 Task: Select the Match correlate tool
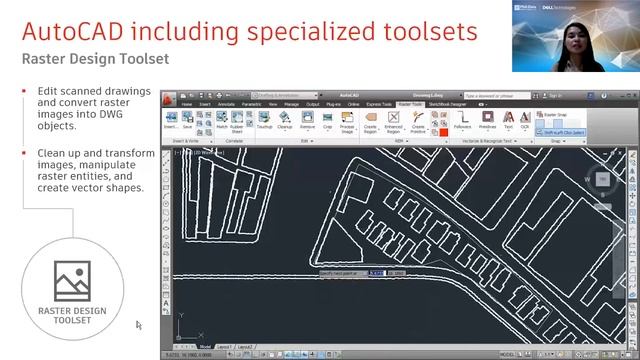(222, 121)
